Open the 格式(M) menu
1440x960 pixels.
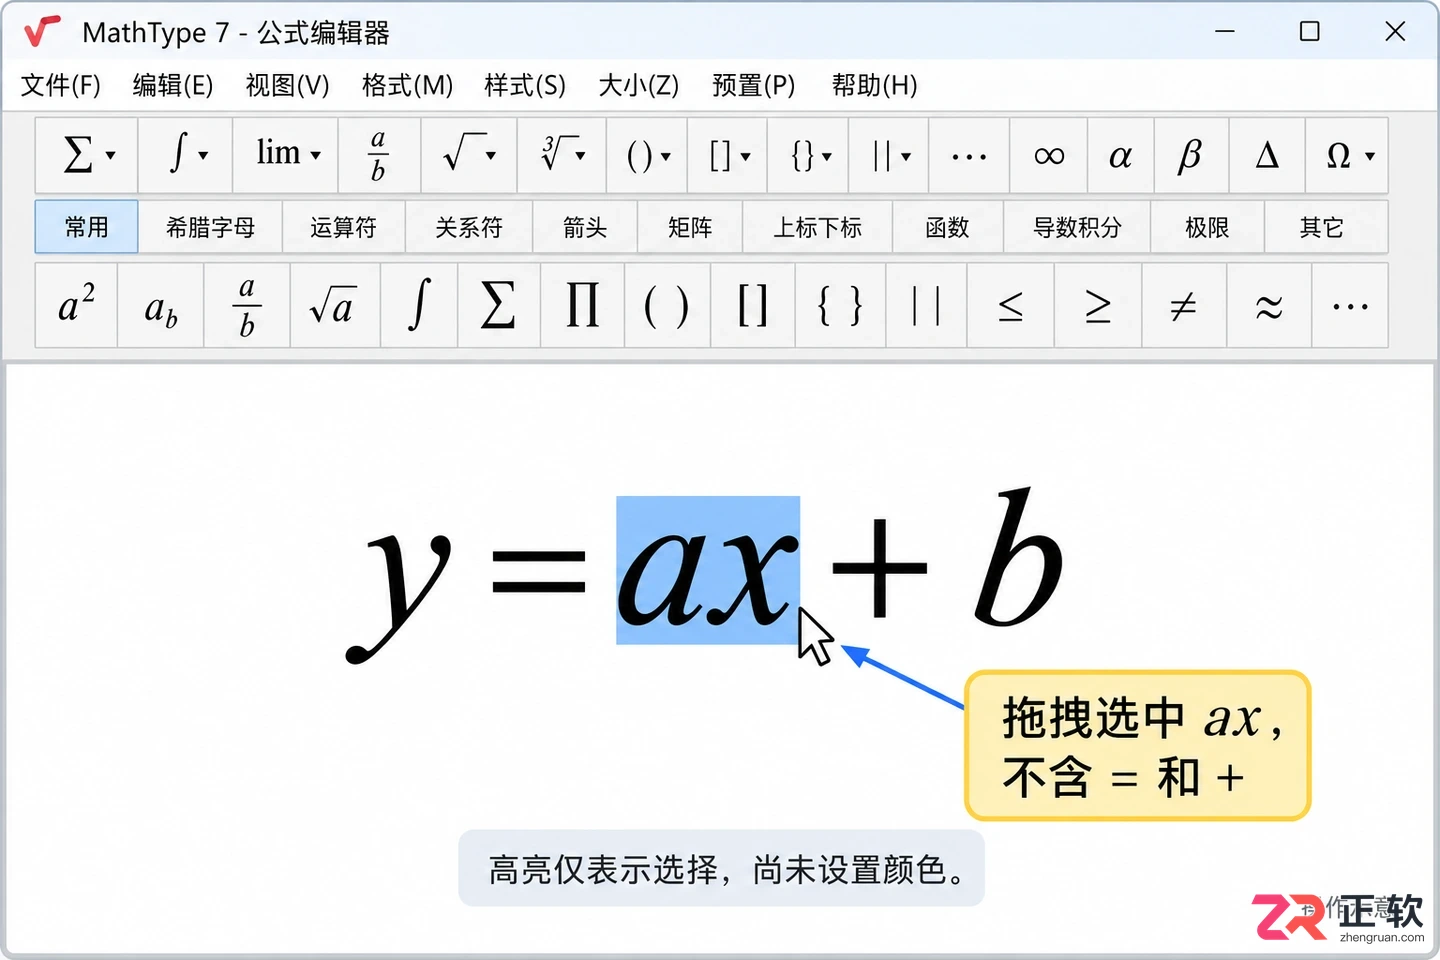coord(407,85)
